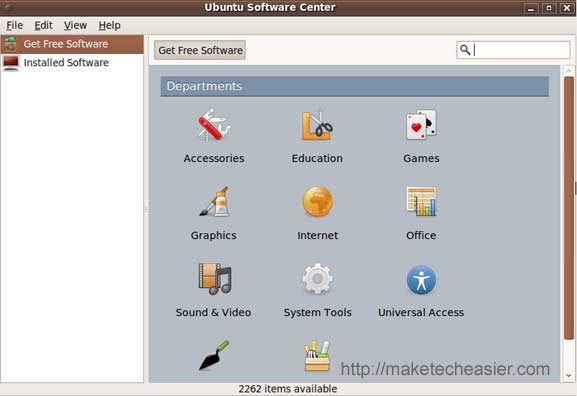Click the Education label
The image size is (577, 396).
317,158
